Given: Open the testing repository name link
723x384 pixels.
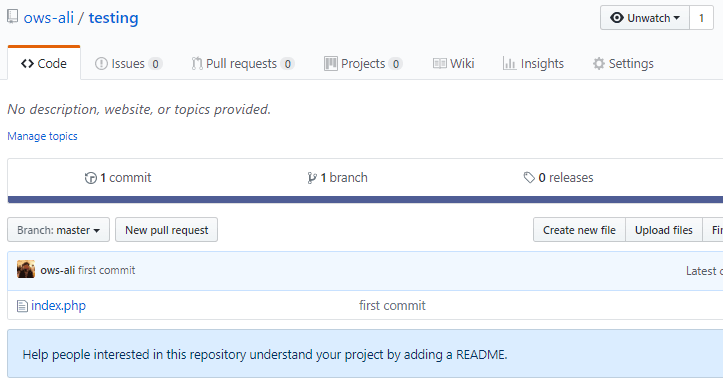Looking at the screenshot, I should pos(113,18).
